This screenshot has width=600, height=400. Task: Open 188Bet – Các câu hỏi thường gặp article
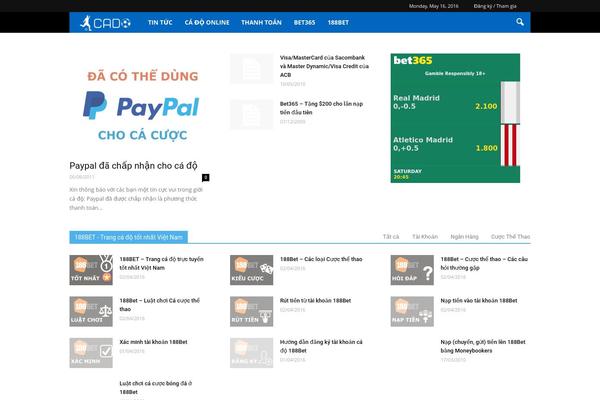pyautogui.click(x=484, y=263)
